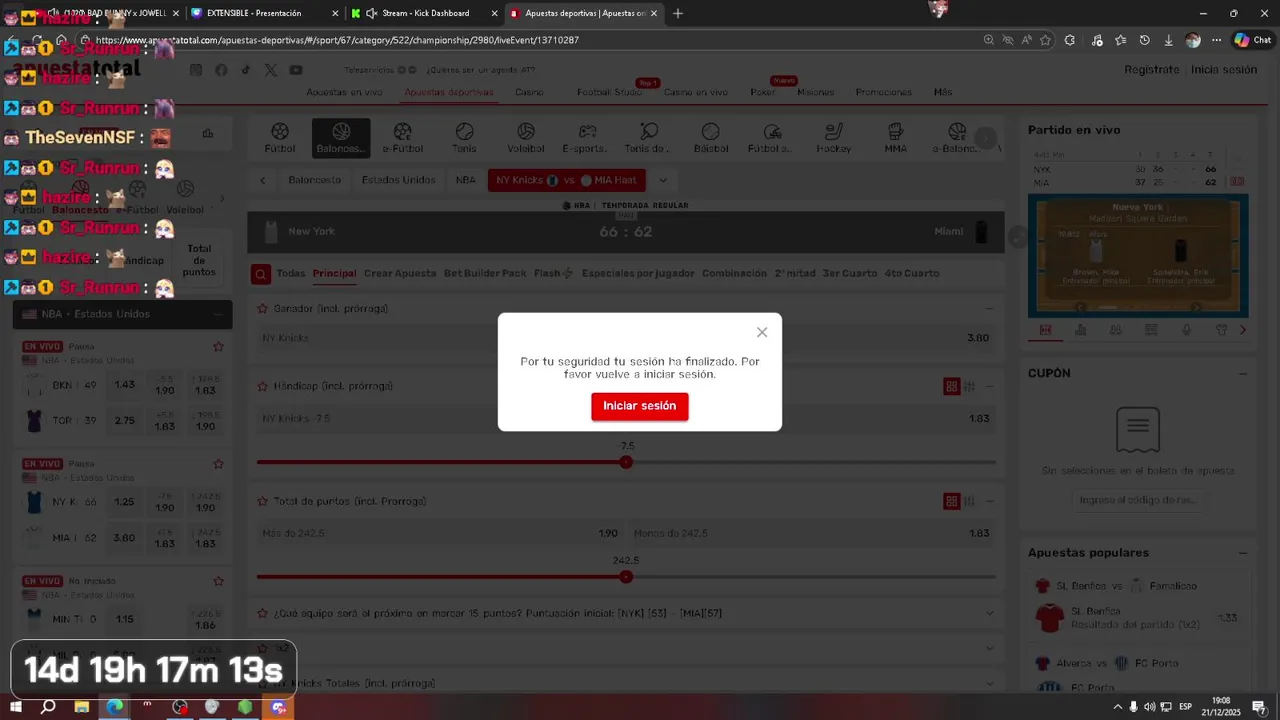Screen dimensions: 1280x720
Task: Open the jersey lineup icon in live panel
Action: click(x=1221, y=330)
